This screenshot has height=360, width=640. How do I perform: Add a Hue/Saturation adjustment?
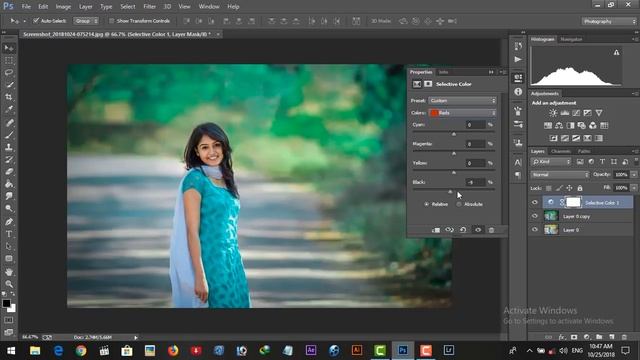pos(548,126)
